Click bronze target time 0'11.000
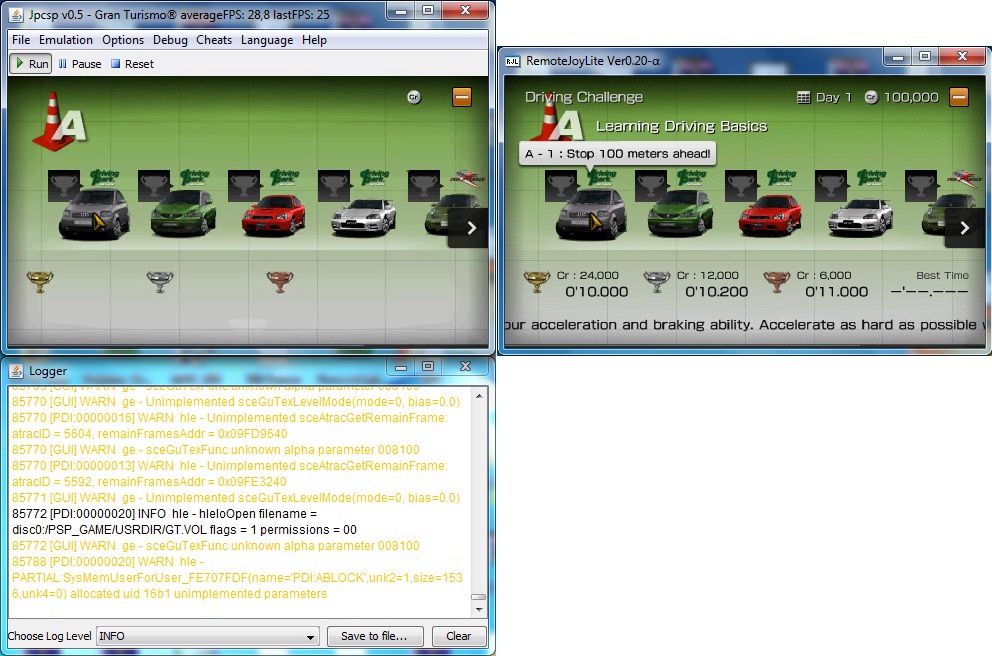Image resolution: width=992 pixels, height=656 pixels. [x=836, y=292]
